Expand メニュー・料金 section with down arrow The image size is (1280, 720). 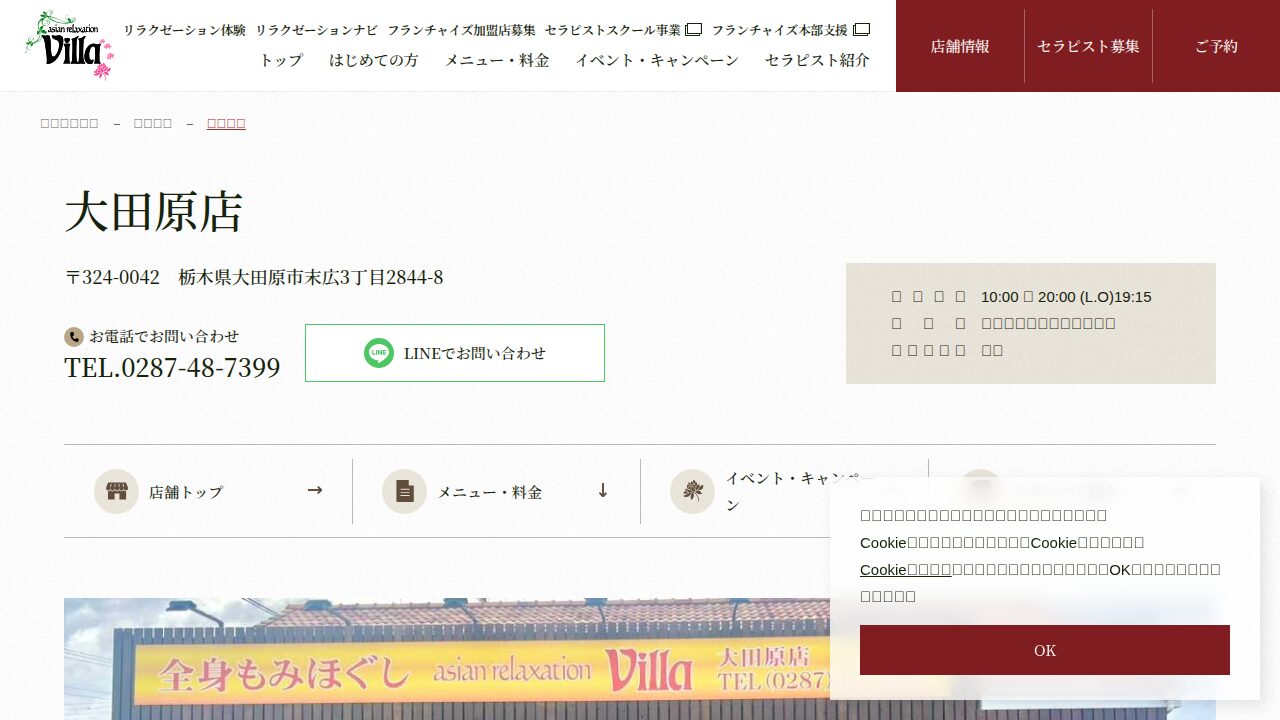pyautogui.click(x=603, y=490)
